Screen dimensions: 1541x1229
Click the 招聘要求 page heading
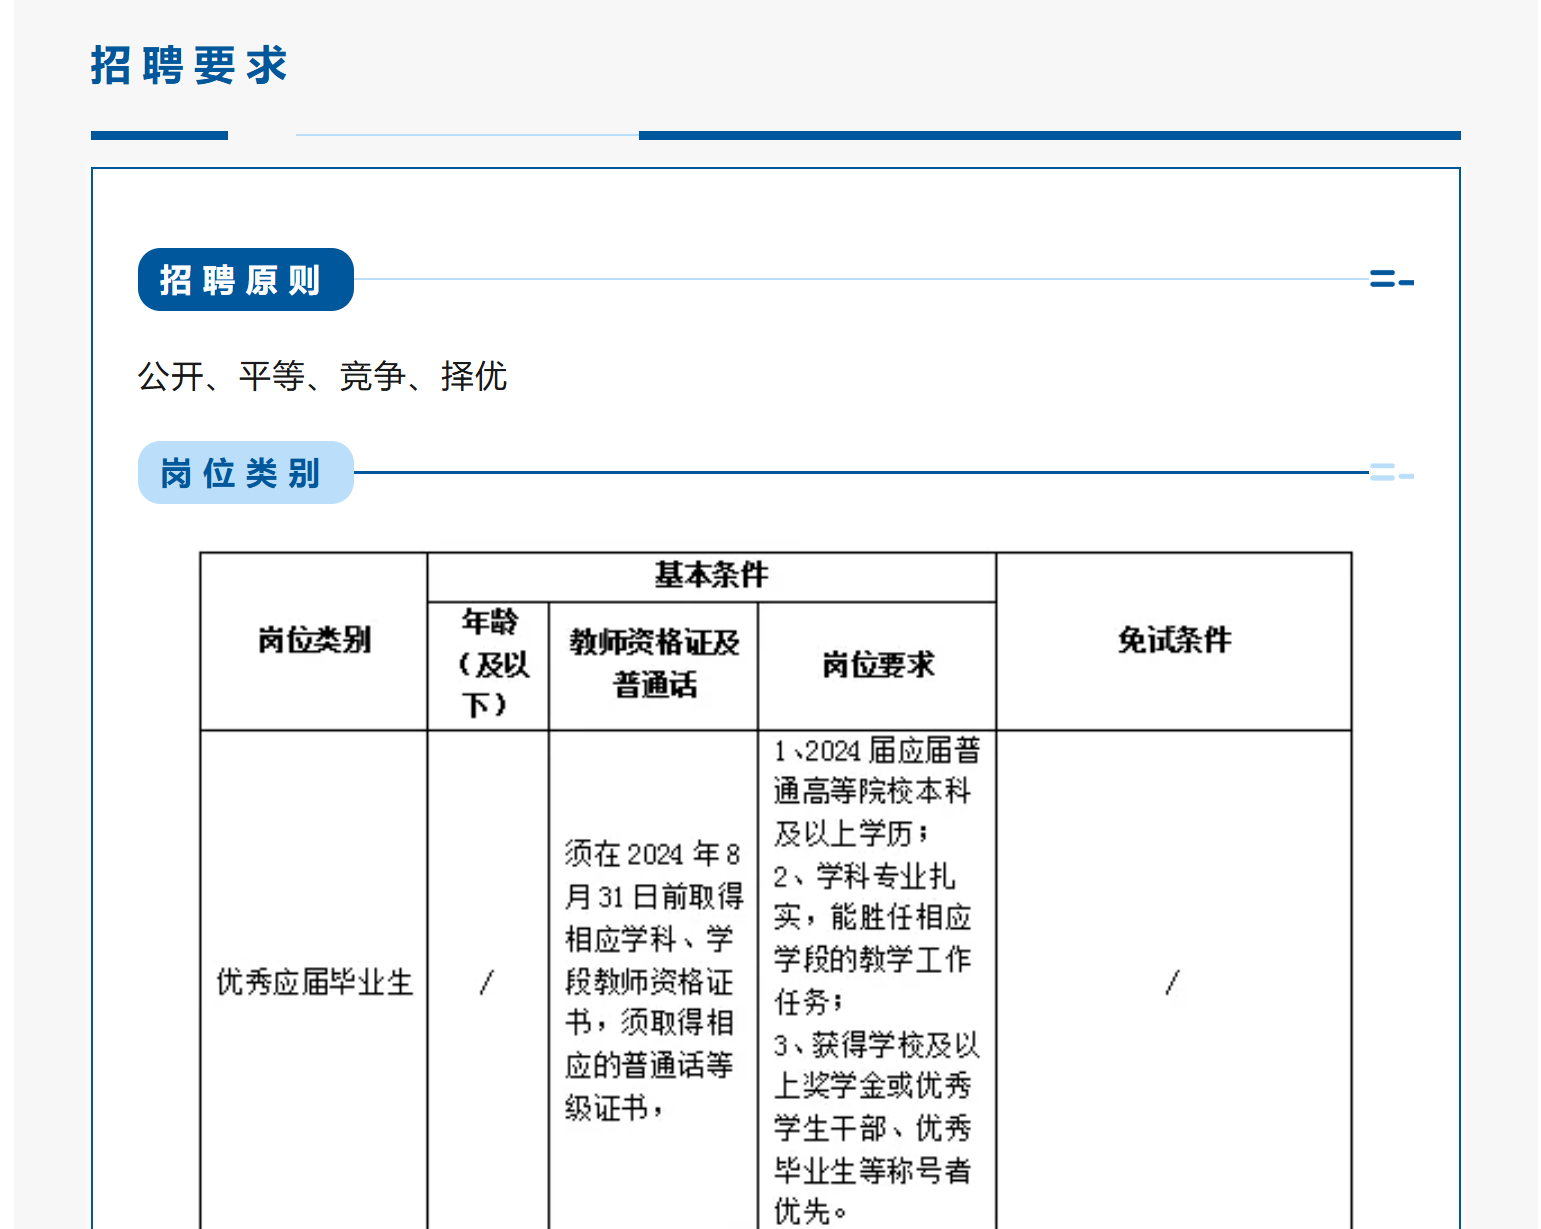click(189, 66)
